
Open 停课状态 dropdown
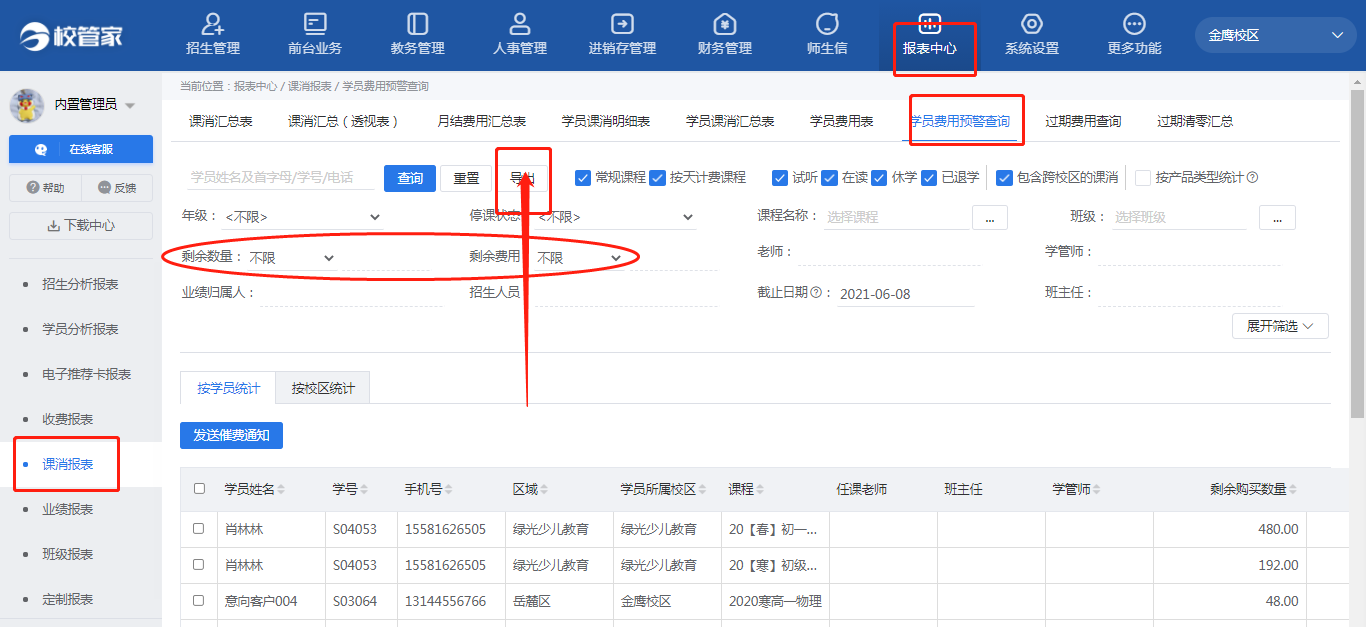coord(615,217)
